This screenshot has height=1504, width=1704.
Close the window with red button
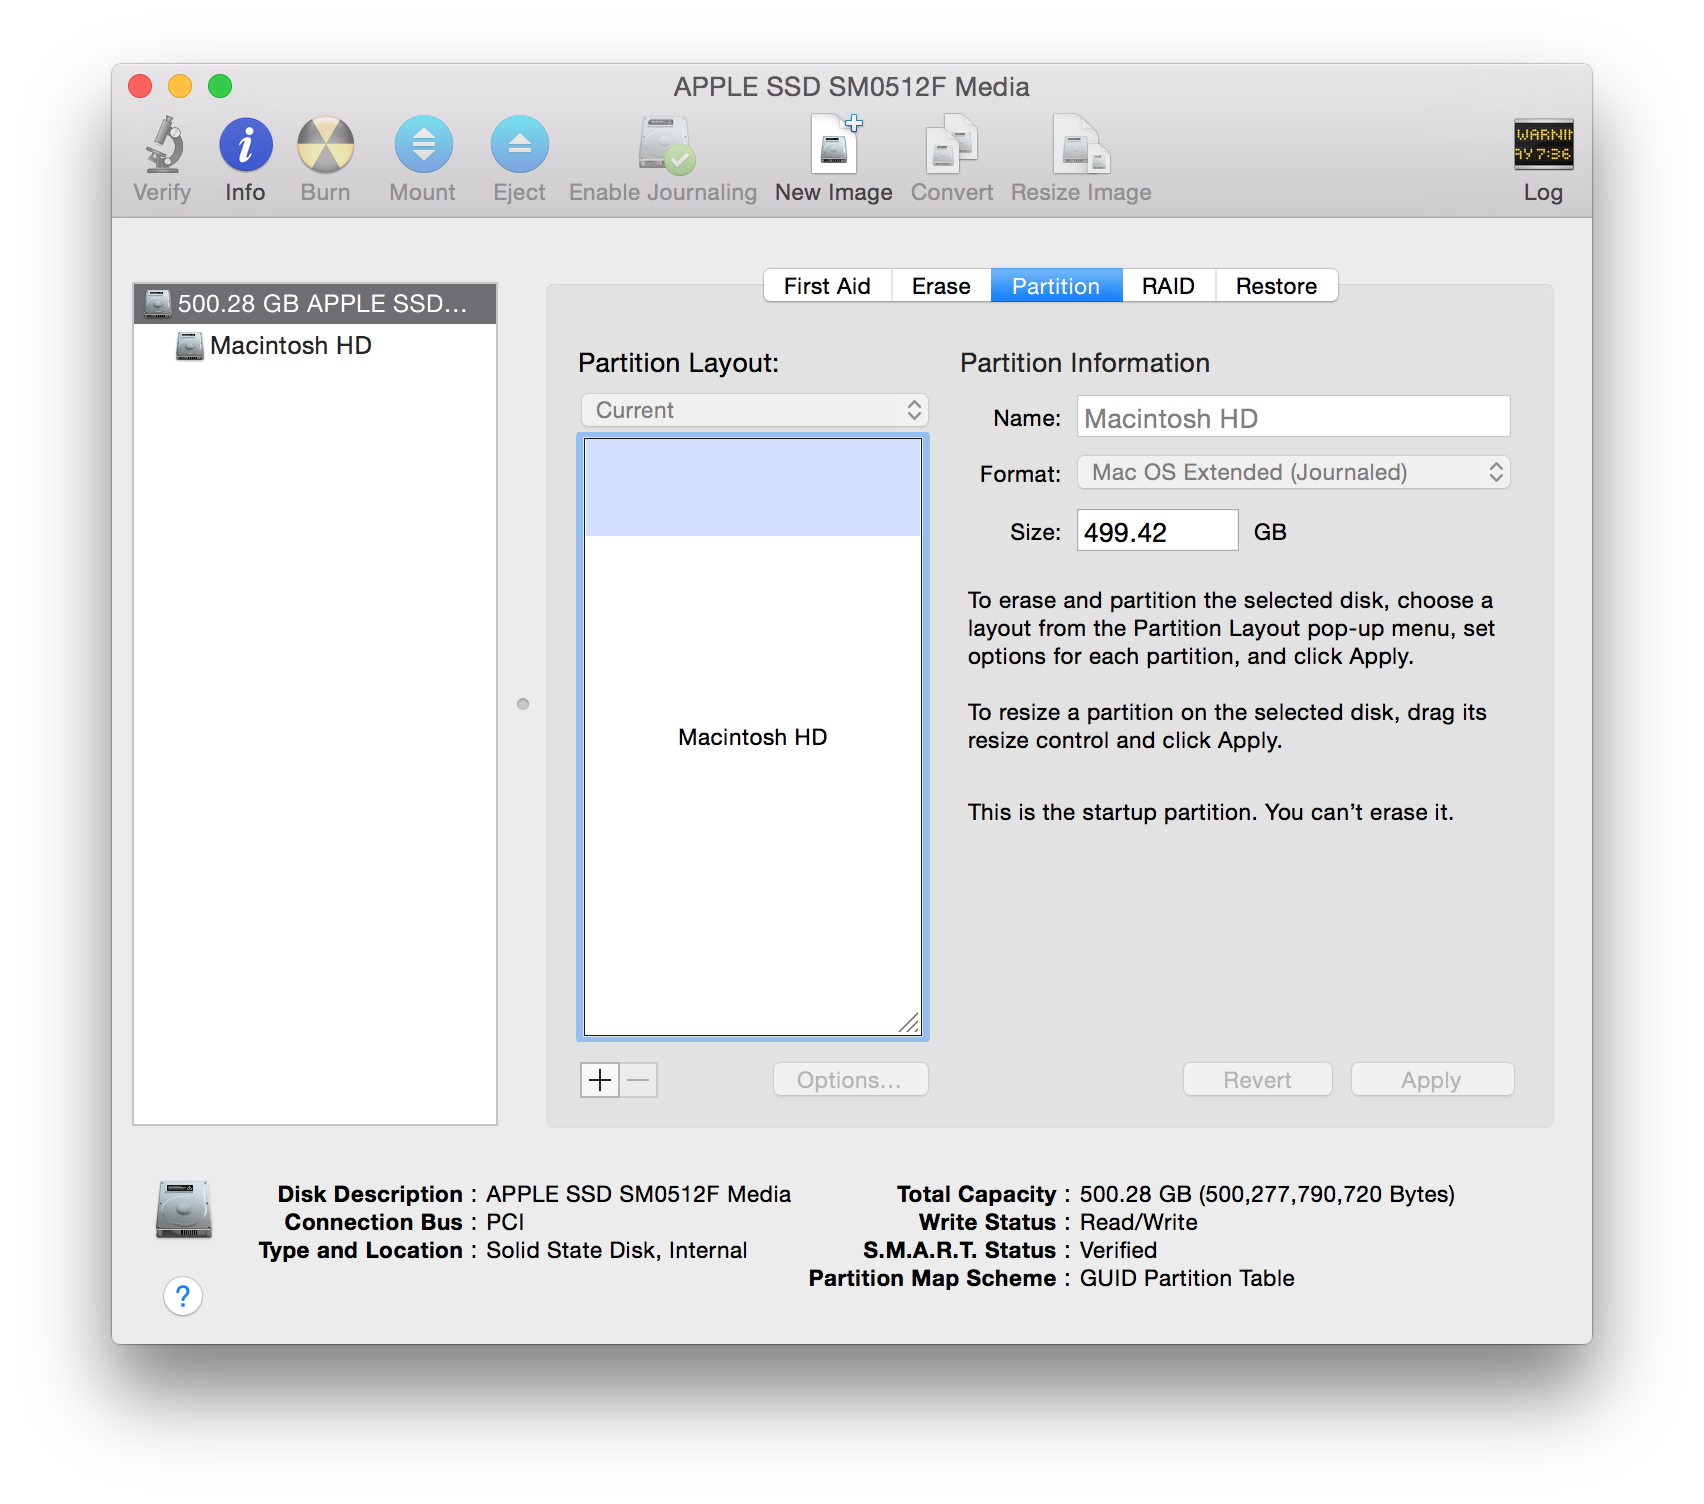click(140, 87)
